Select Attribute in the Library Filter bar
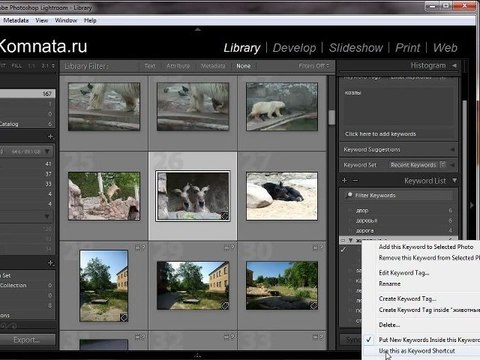Viewport: 480px width, 360px height. click(x=178, y=66)
